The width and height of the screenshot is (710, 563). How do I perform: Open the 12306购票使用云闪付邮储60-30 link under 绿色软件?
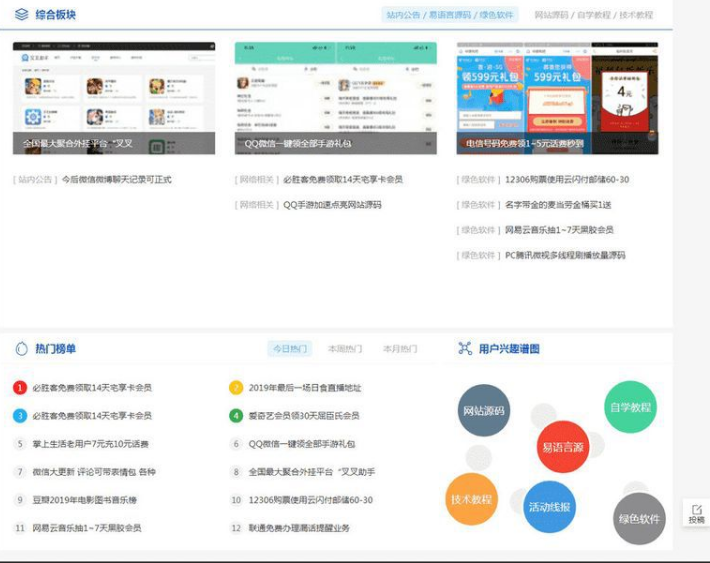[566, 180]
